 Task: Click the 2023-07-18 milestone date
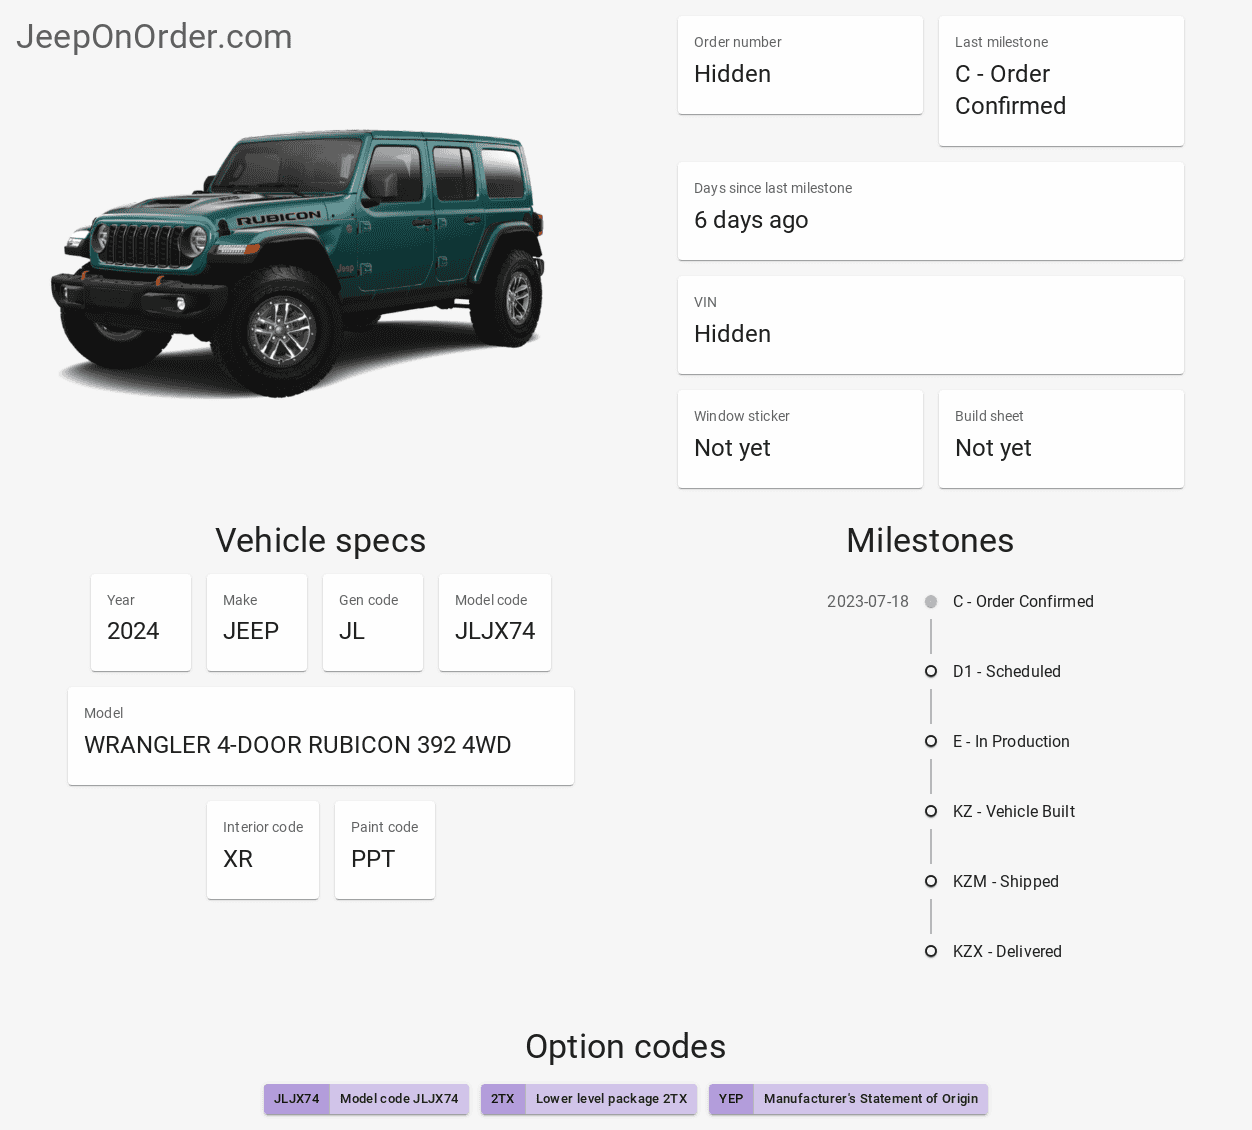pyautogui.click(x=868, y=602)
